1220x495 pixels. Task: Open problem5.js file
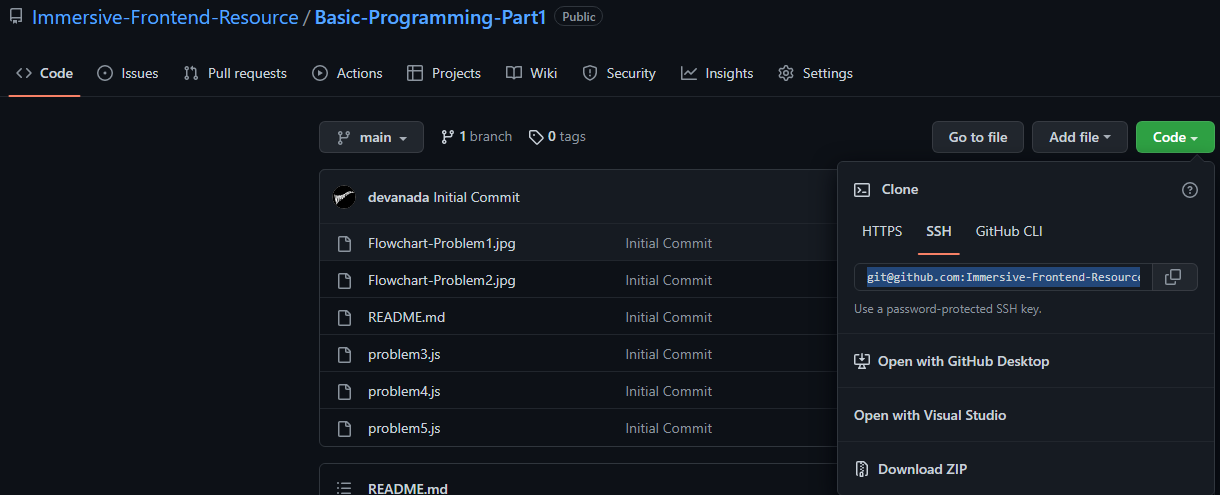pos(404,428)
